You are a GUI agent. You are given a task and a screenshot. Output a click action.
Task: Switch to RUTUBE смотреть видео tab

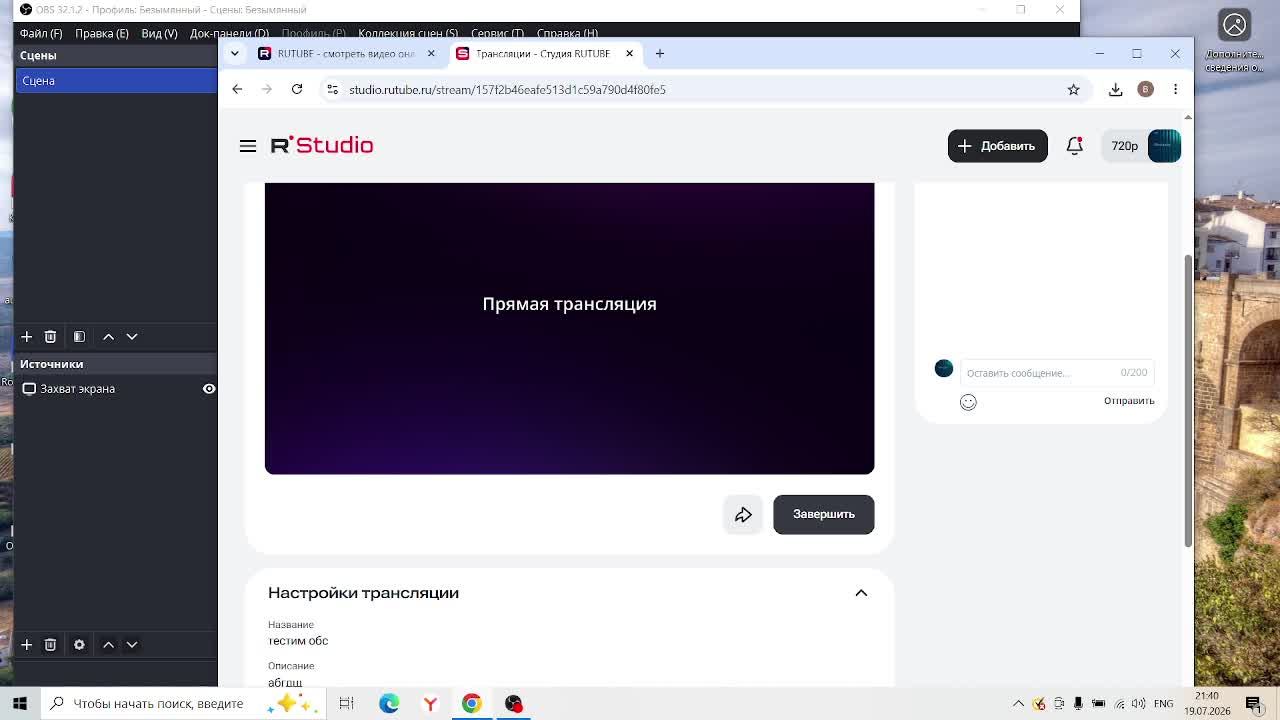(x=345, y=54)
